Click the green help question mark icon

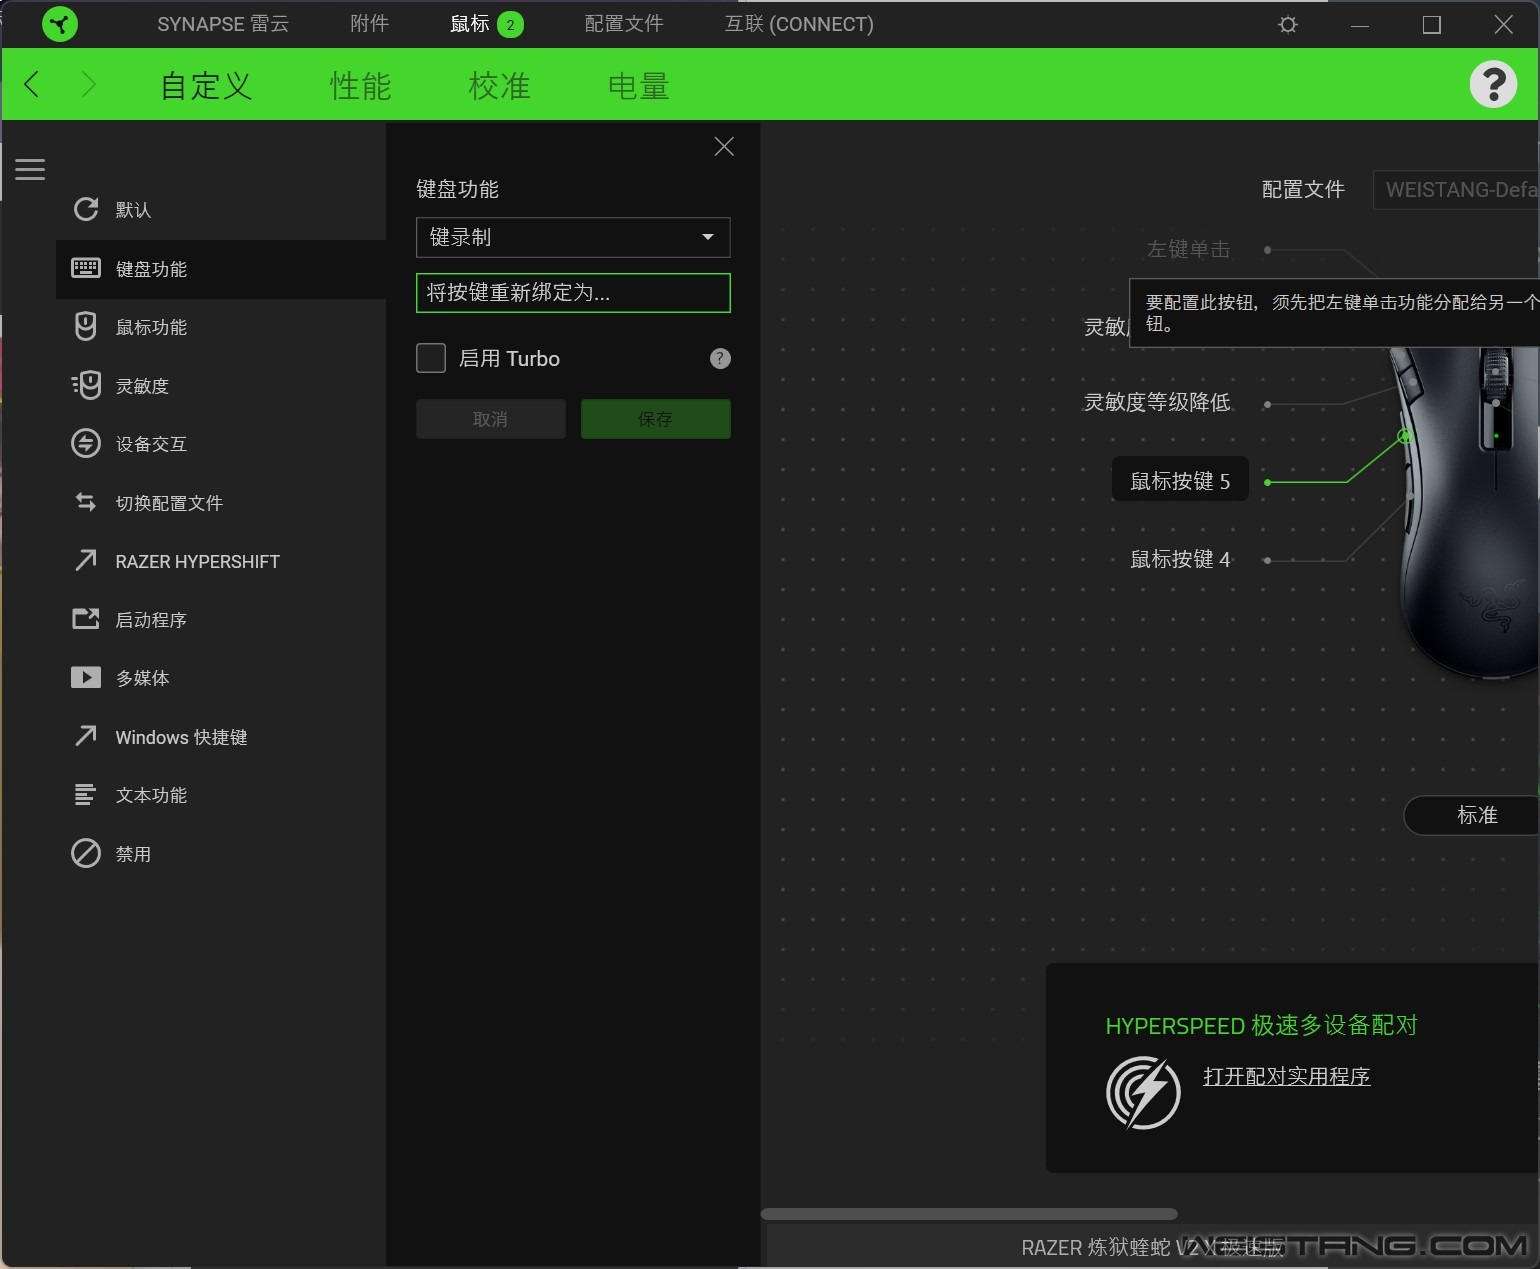tap(1493, 84)
